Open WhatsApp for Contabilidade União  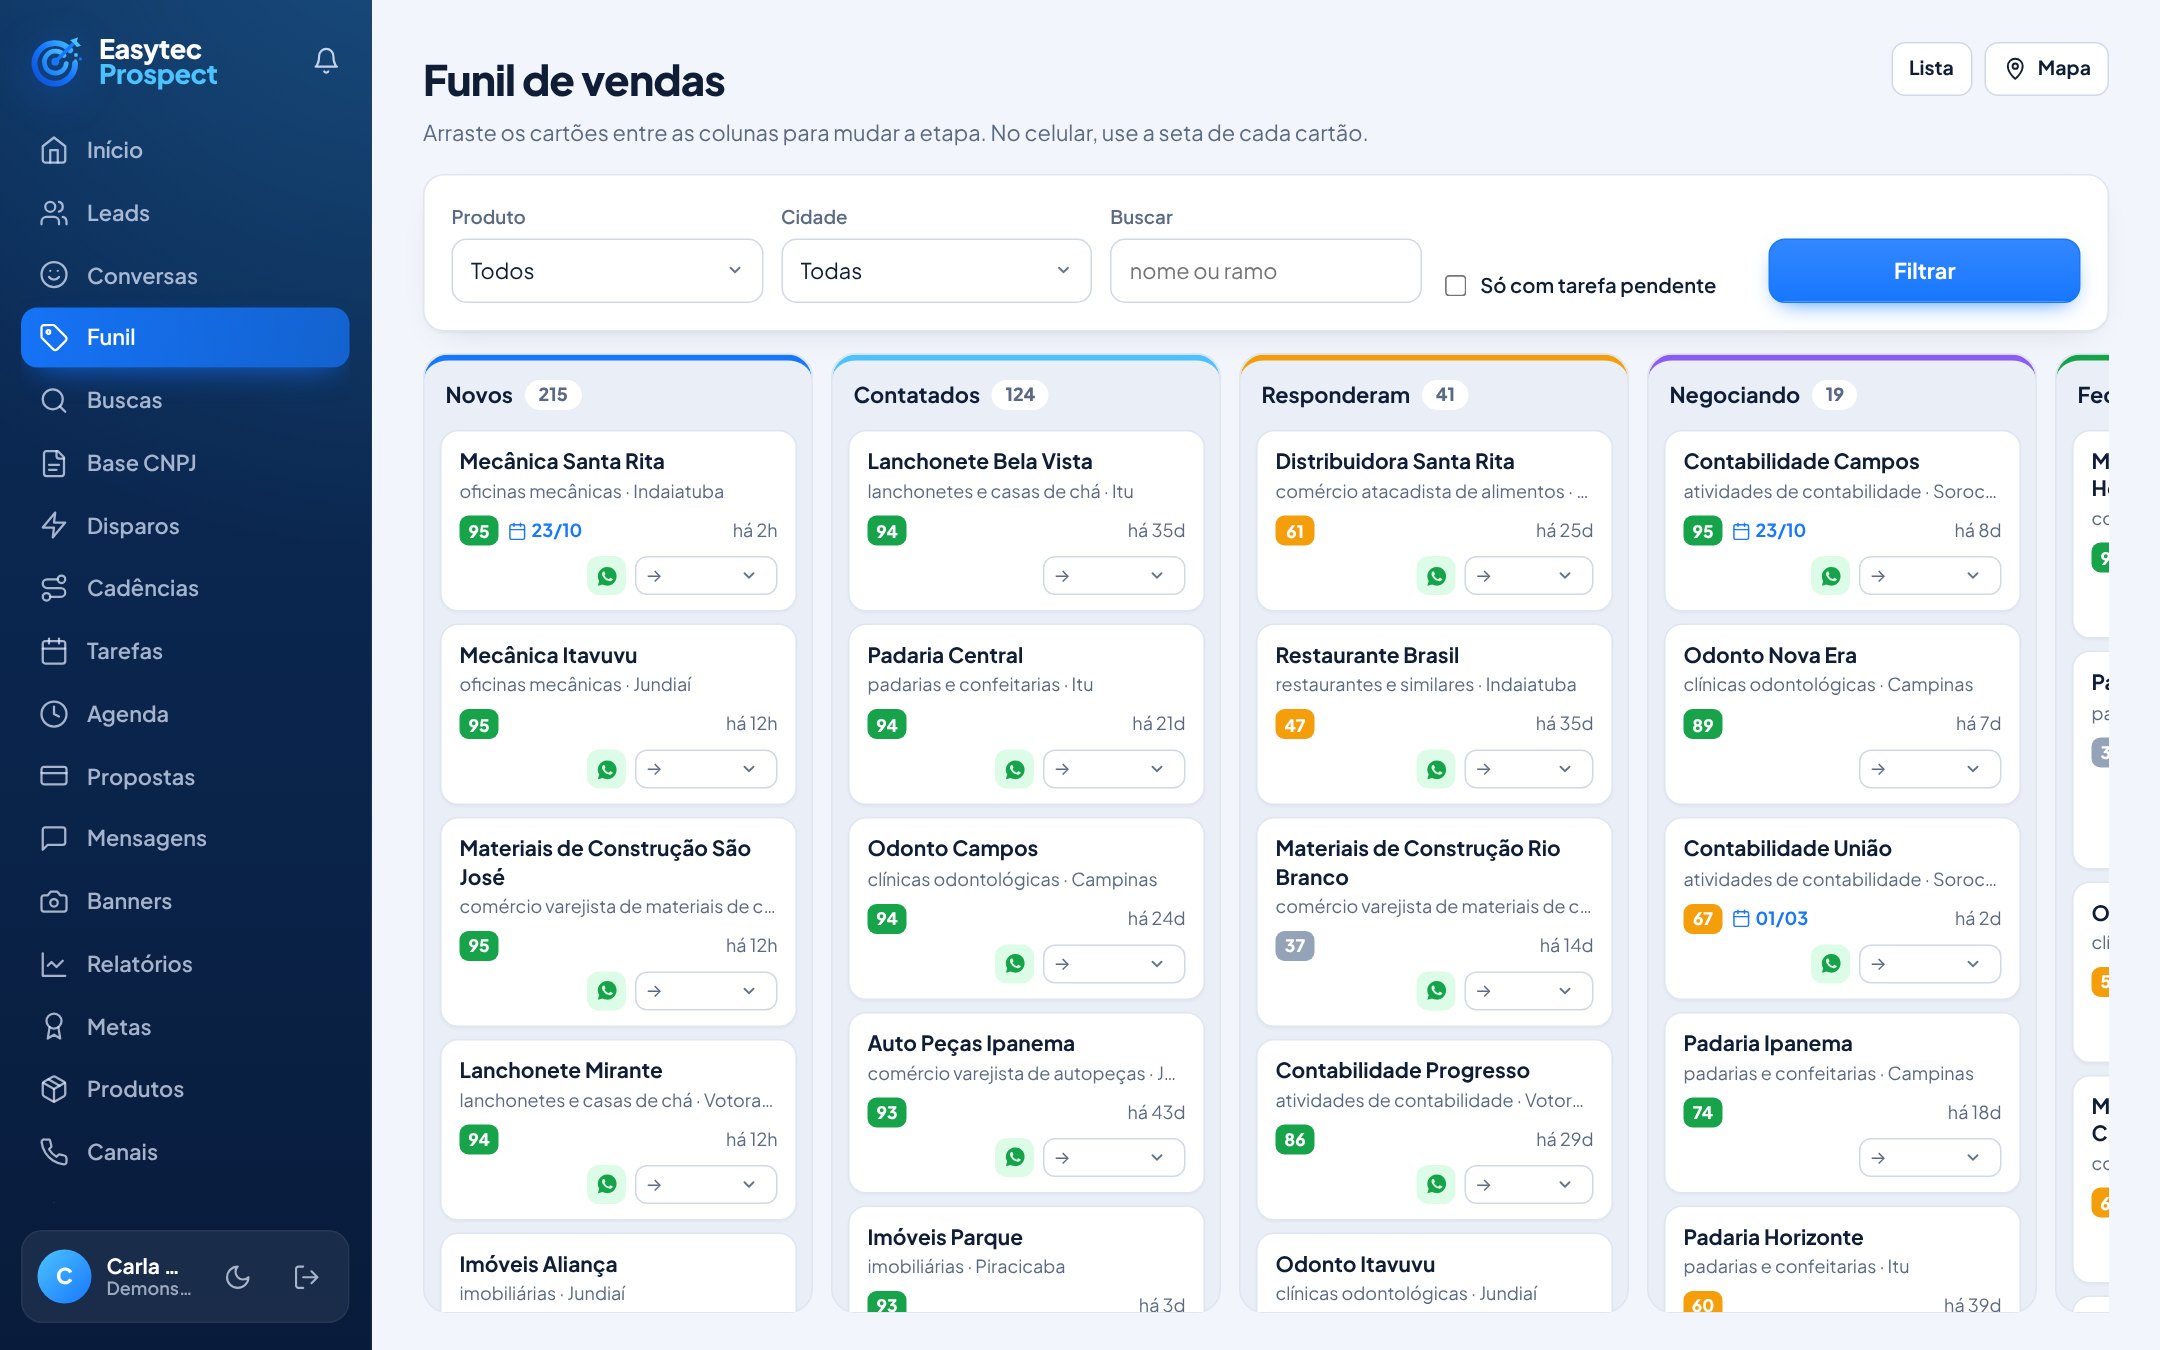(x=1830, y=964)
